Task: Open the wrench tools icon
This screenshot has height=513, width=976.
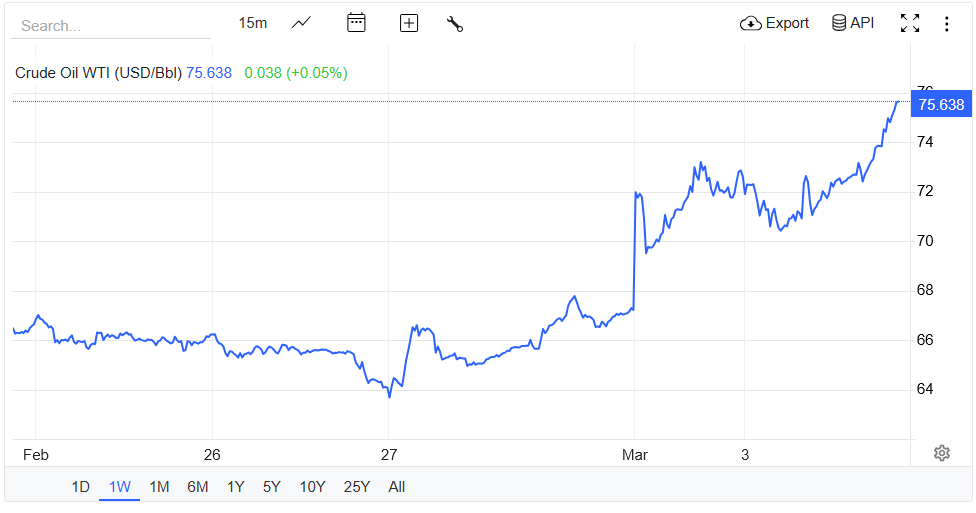Action: (x=455, y=24)
